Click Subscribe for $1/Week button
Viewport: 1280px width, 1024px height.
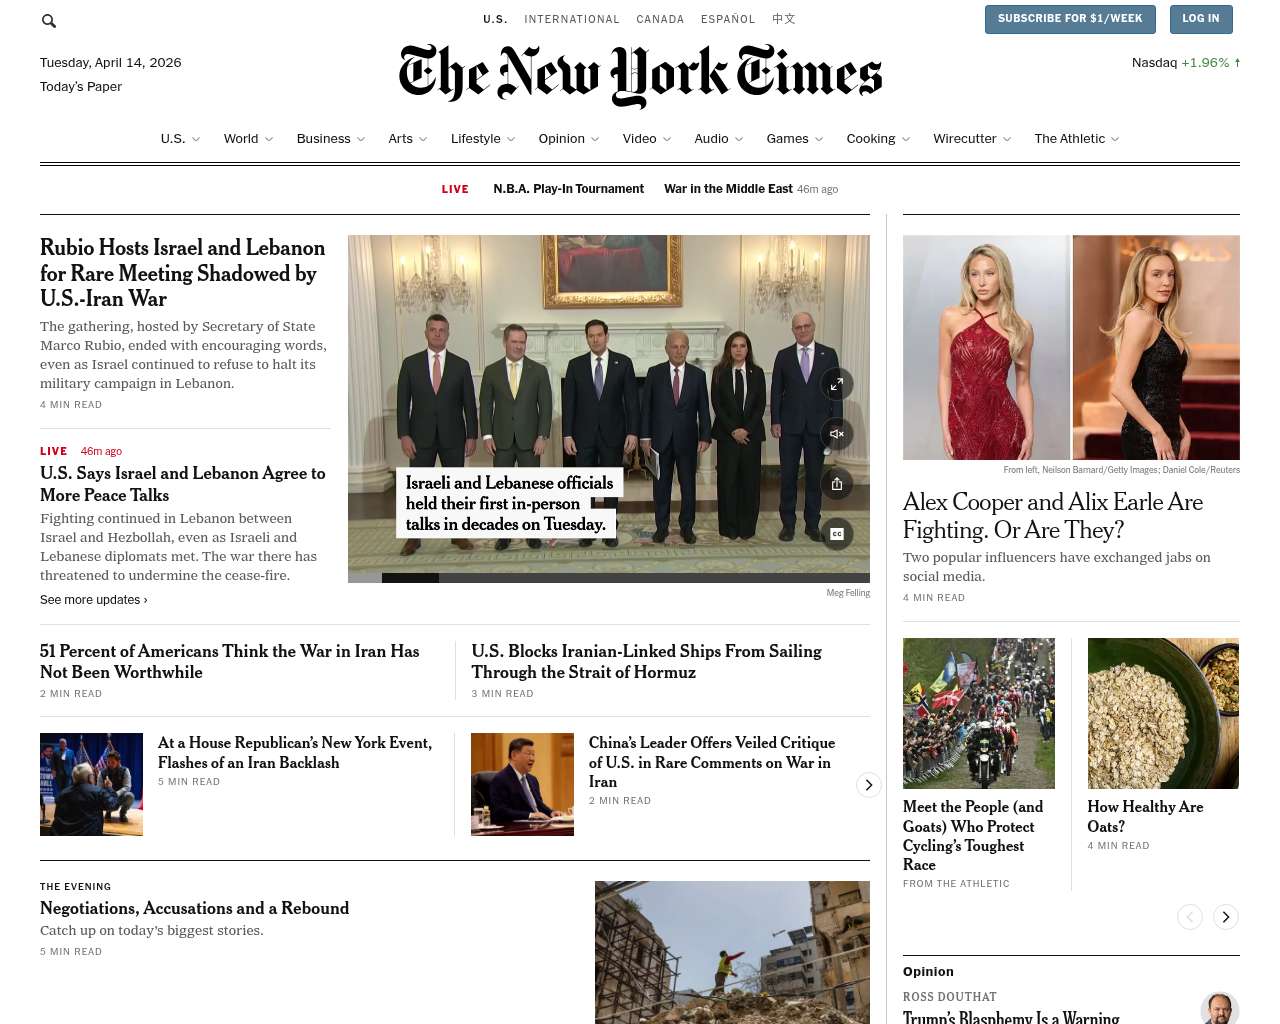tap(1070, 19)
